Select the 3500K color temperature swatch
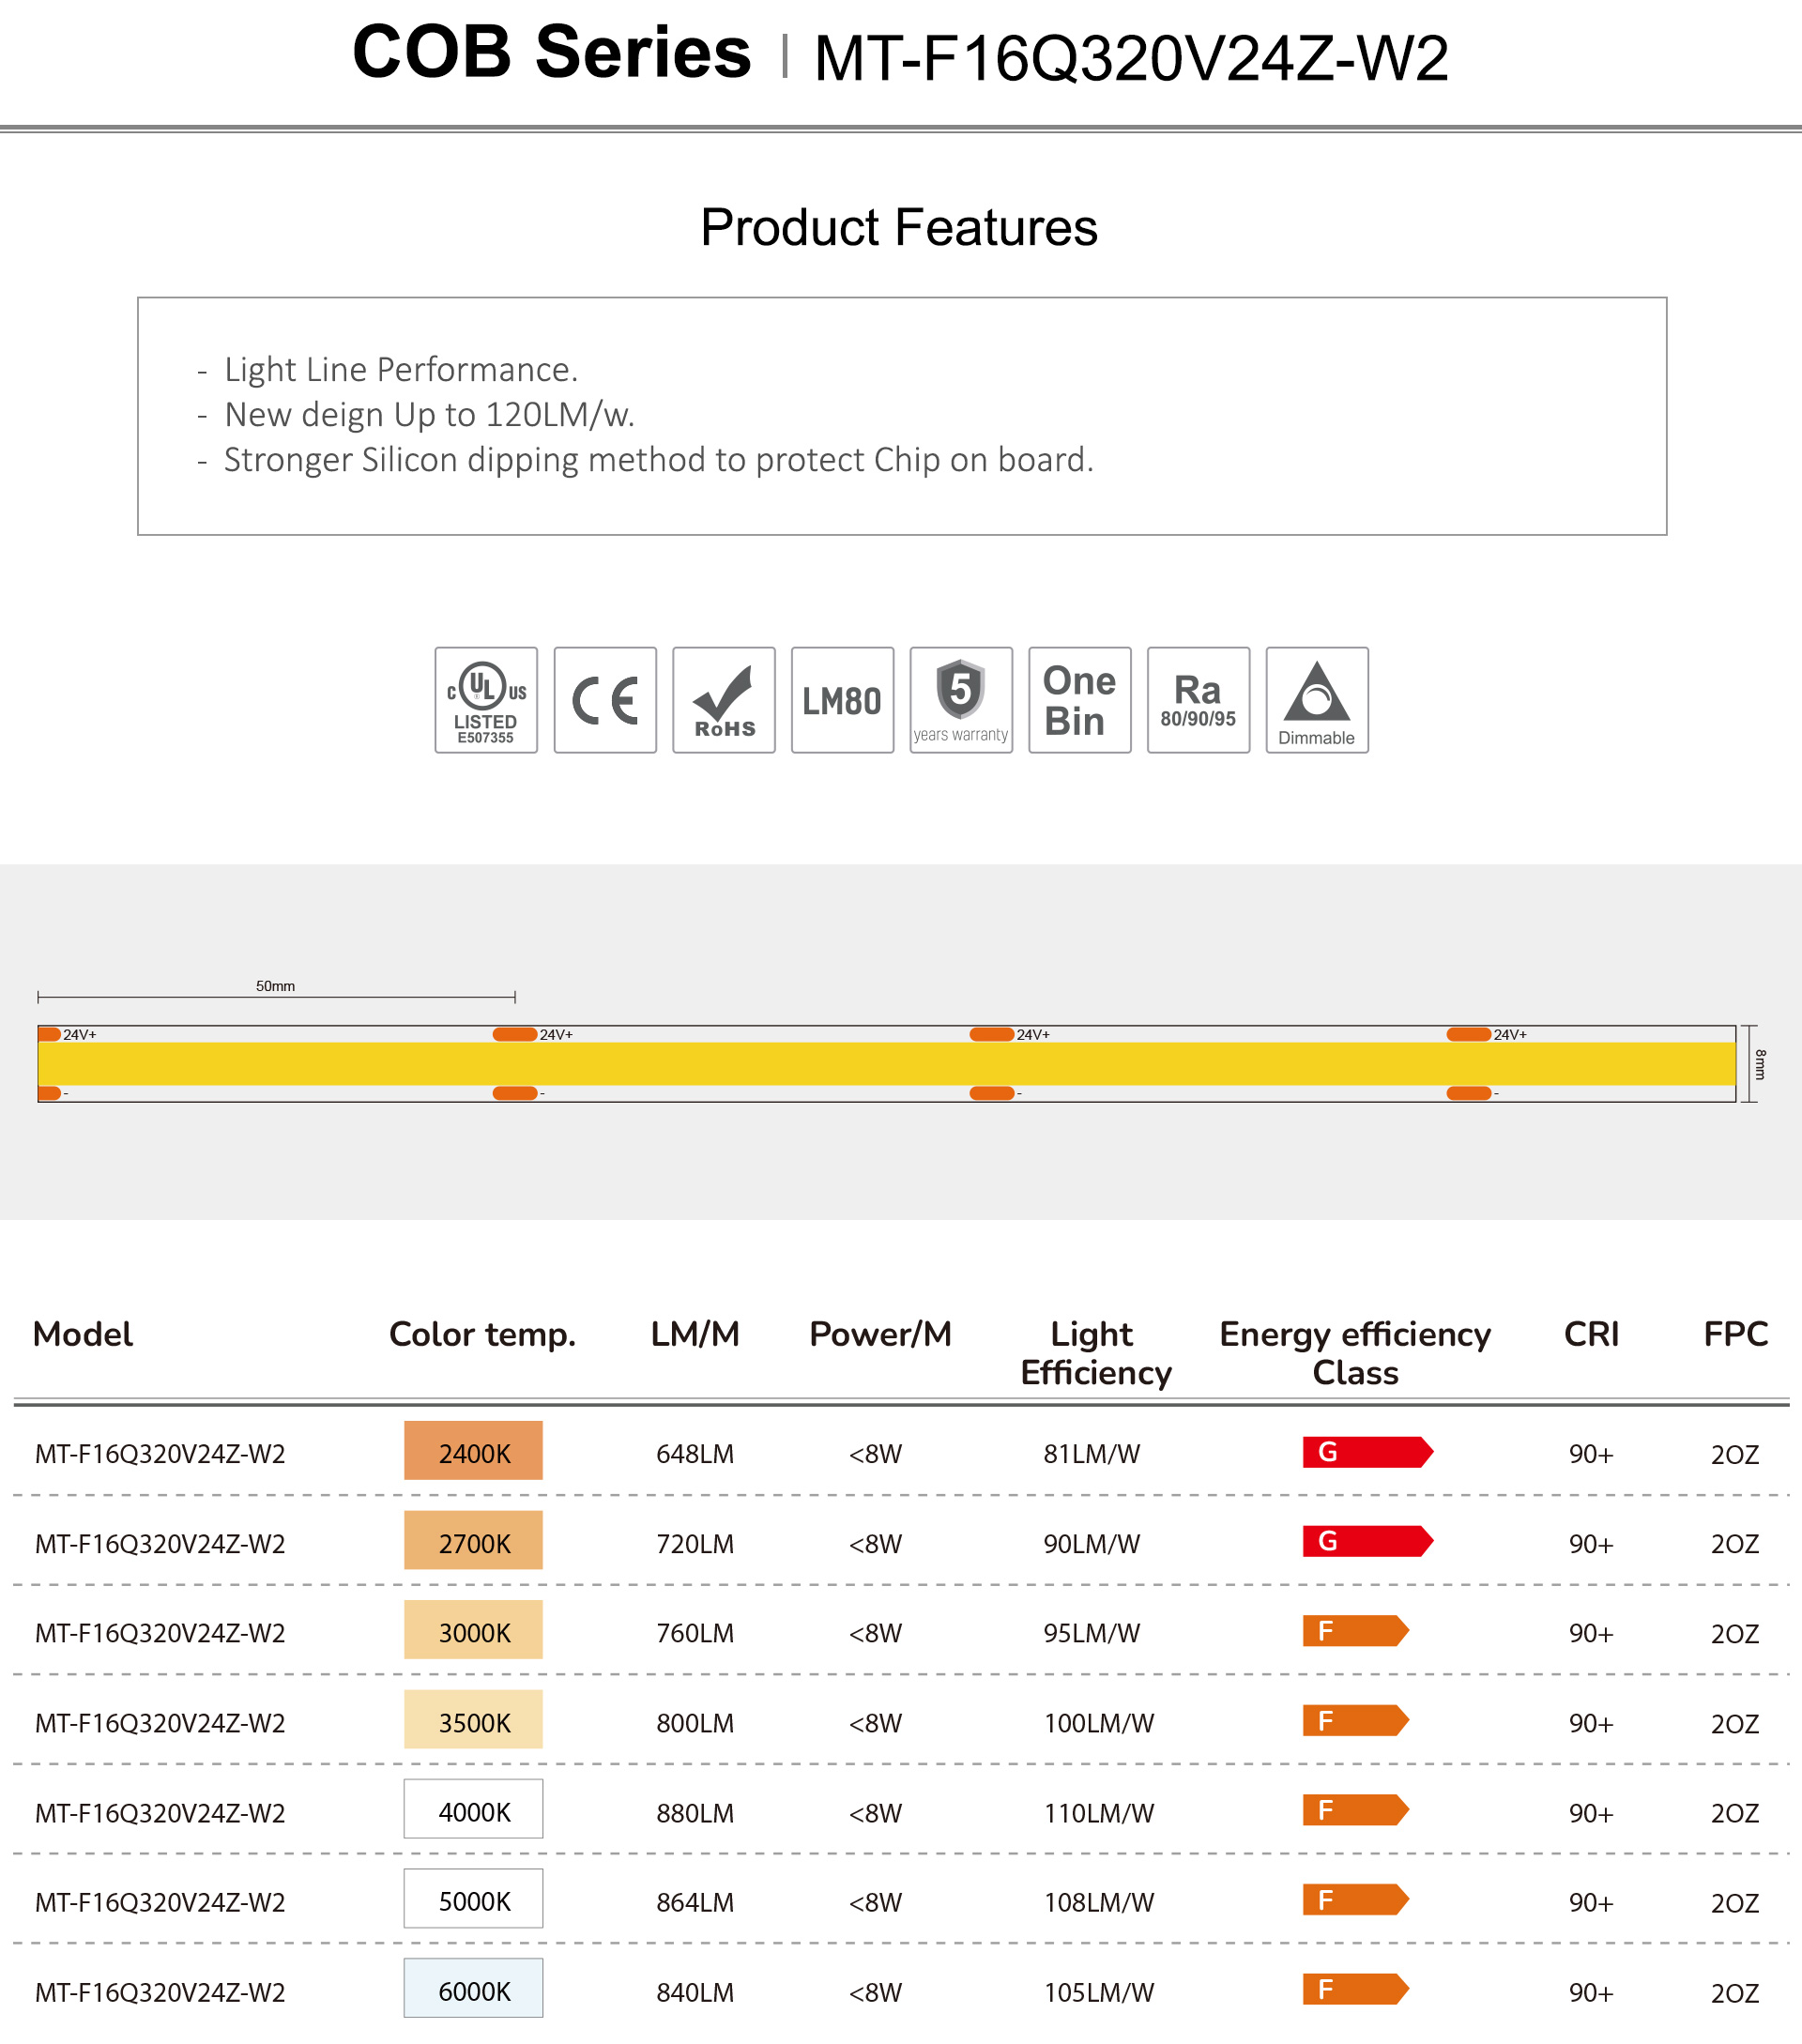Viewport: 1802px width, 2044px height. (473, 1720)
